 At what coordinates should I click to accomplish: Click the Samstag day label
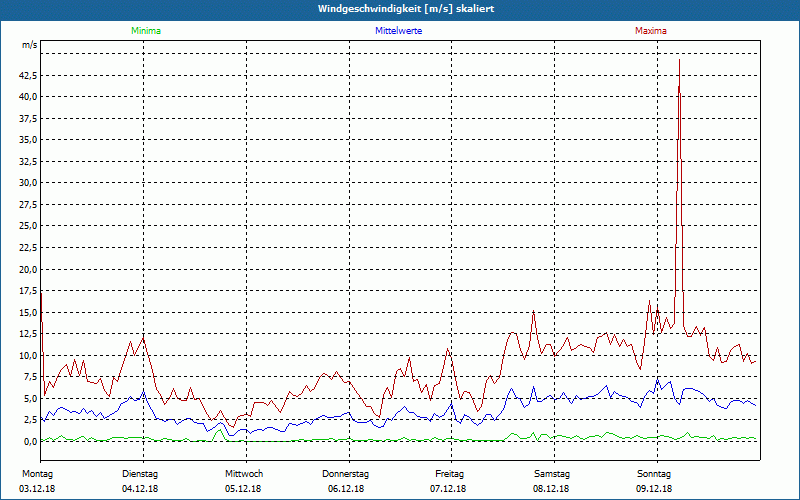click(x=552, y=474)
